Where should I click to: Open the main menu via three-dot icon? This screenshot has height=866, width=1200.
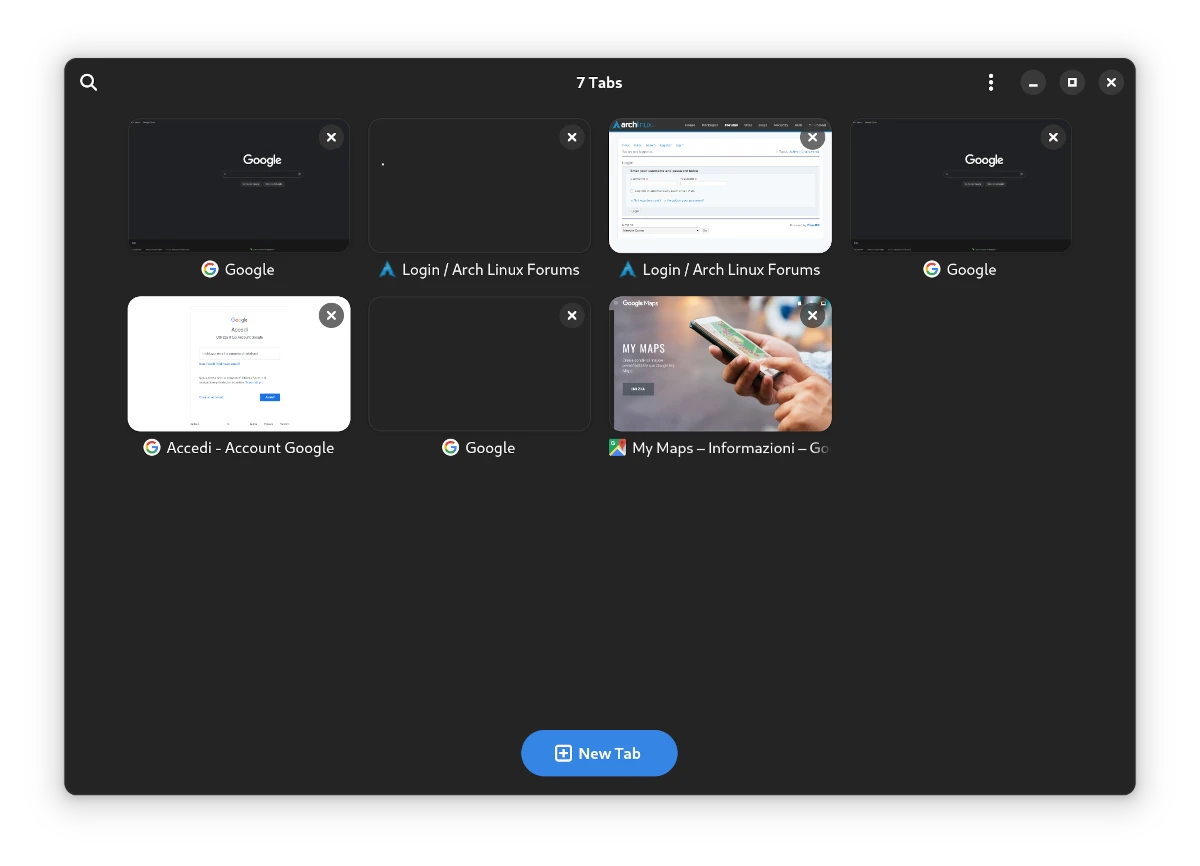991,82
